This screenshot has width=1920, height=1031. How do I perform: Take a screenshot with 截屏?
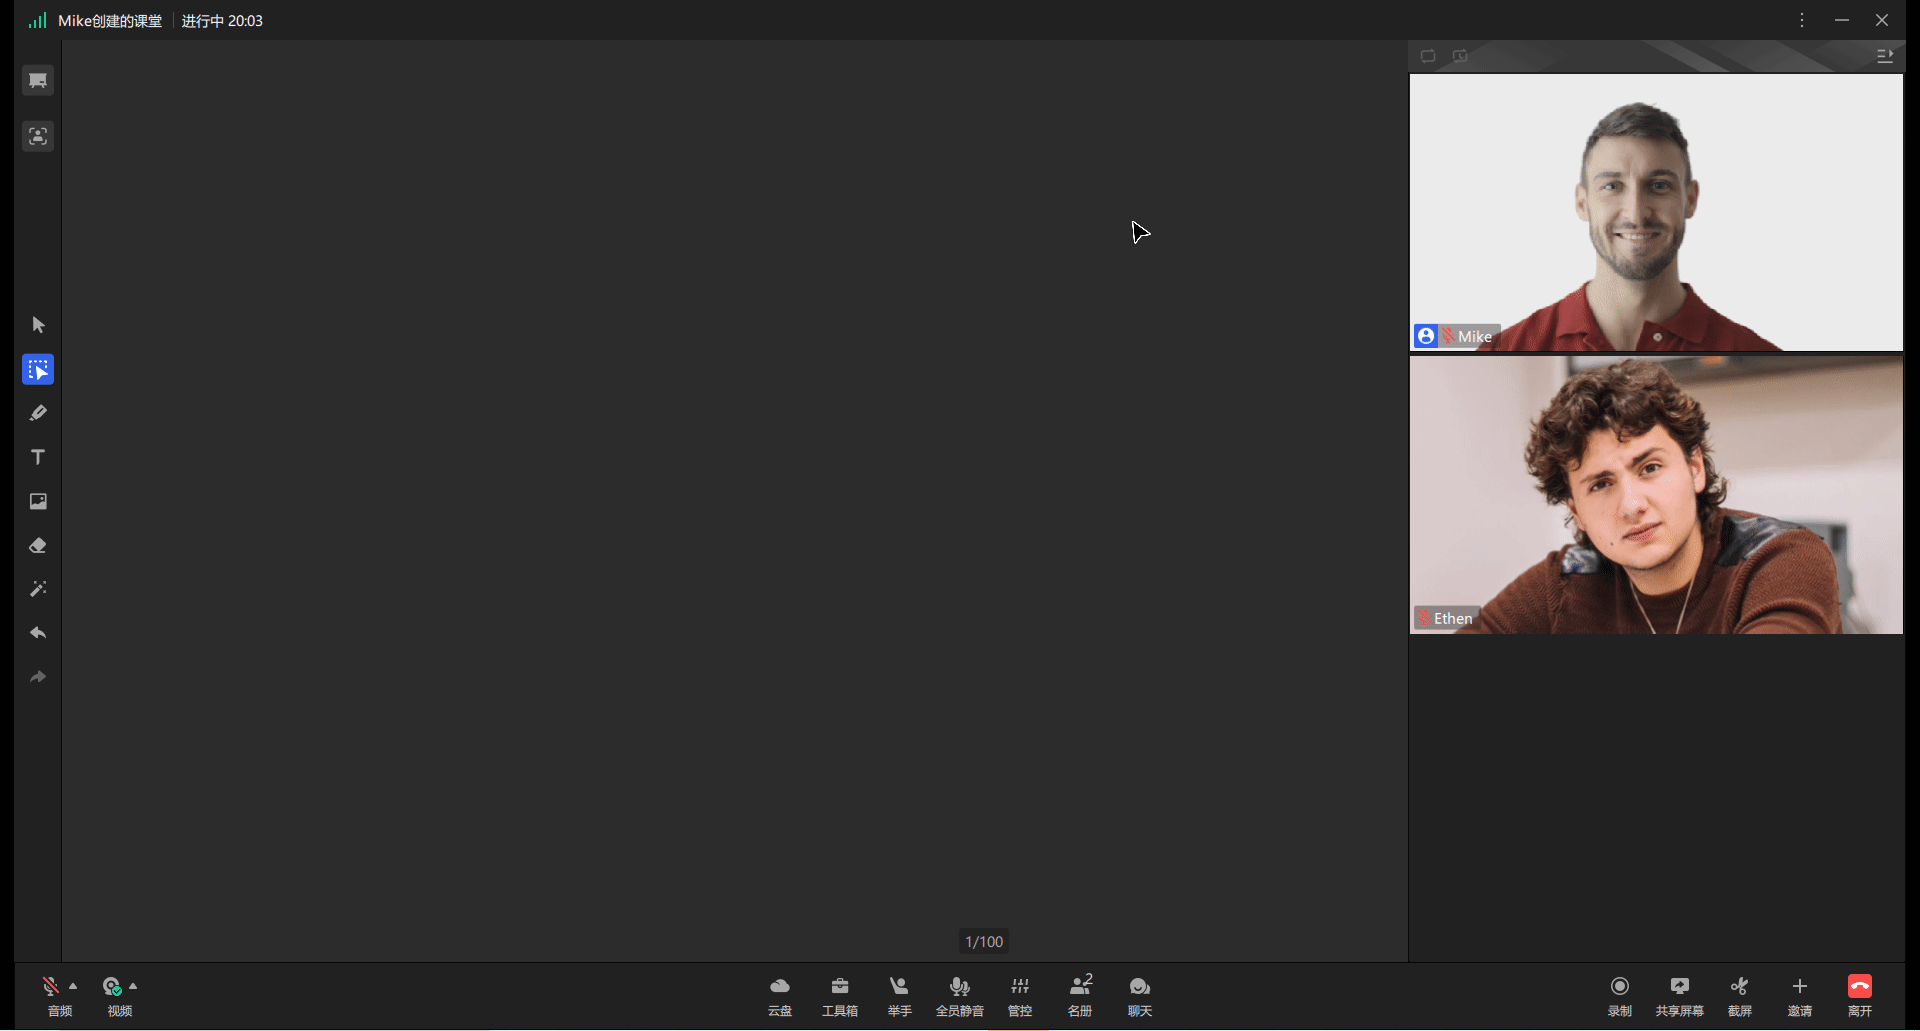[x=1740, y=996]
